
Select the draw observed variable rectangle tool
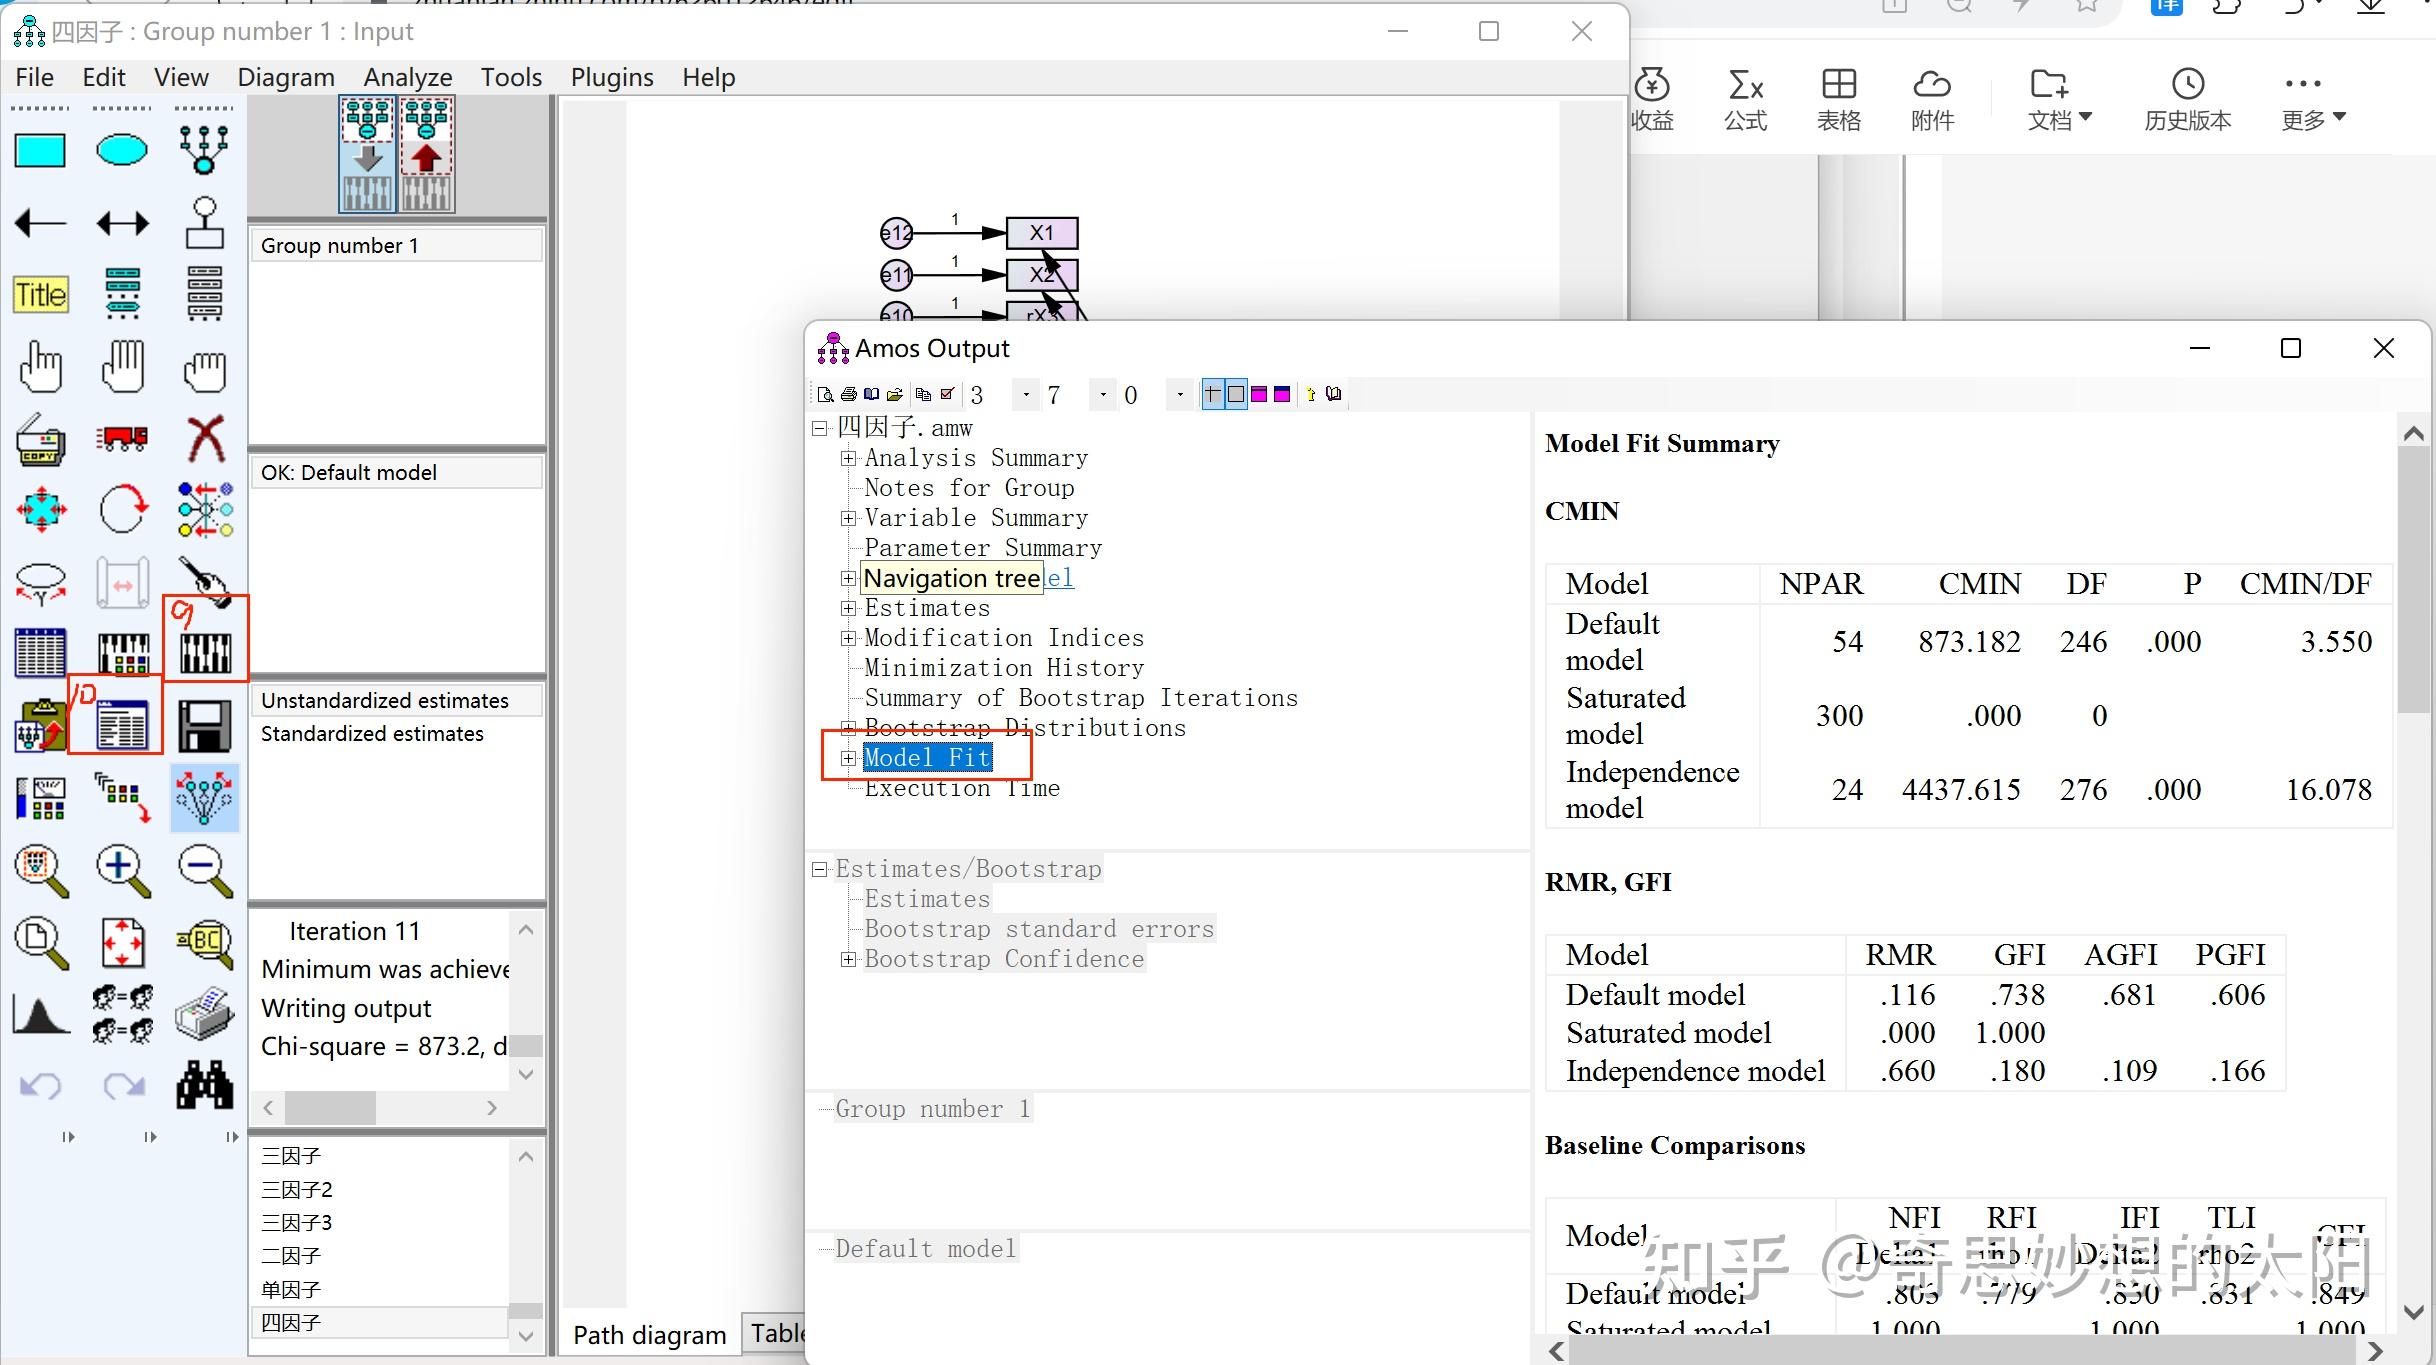point(40,151)
